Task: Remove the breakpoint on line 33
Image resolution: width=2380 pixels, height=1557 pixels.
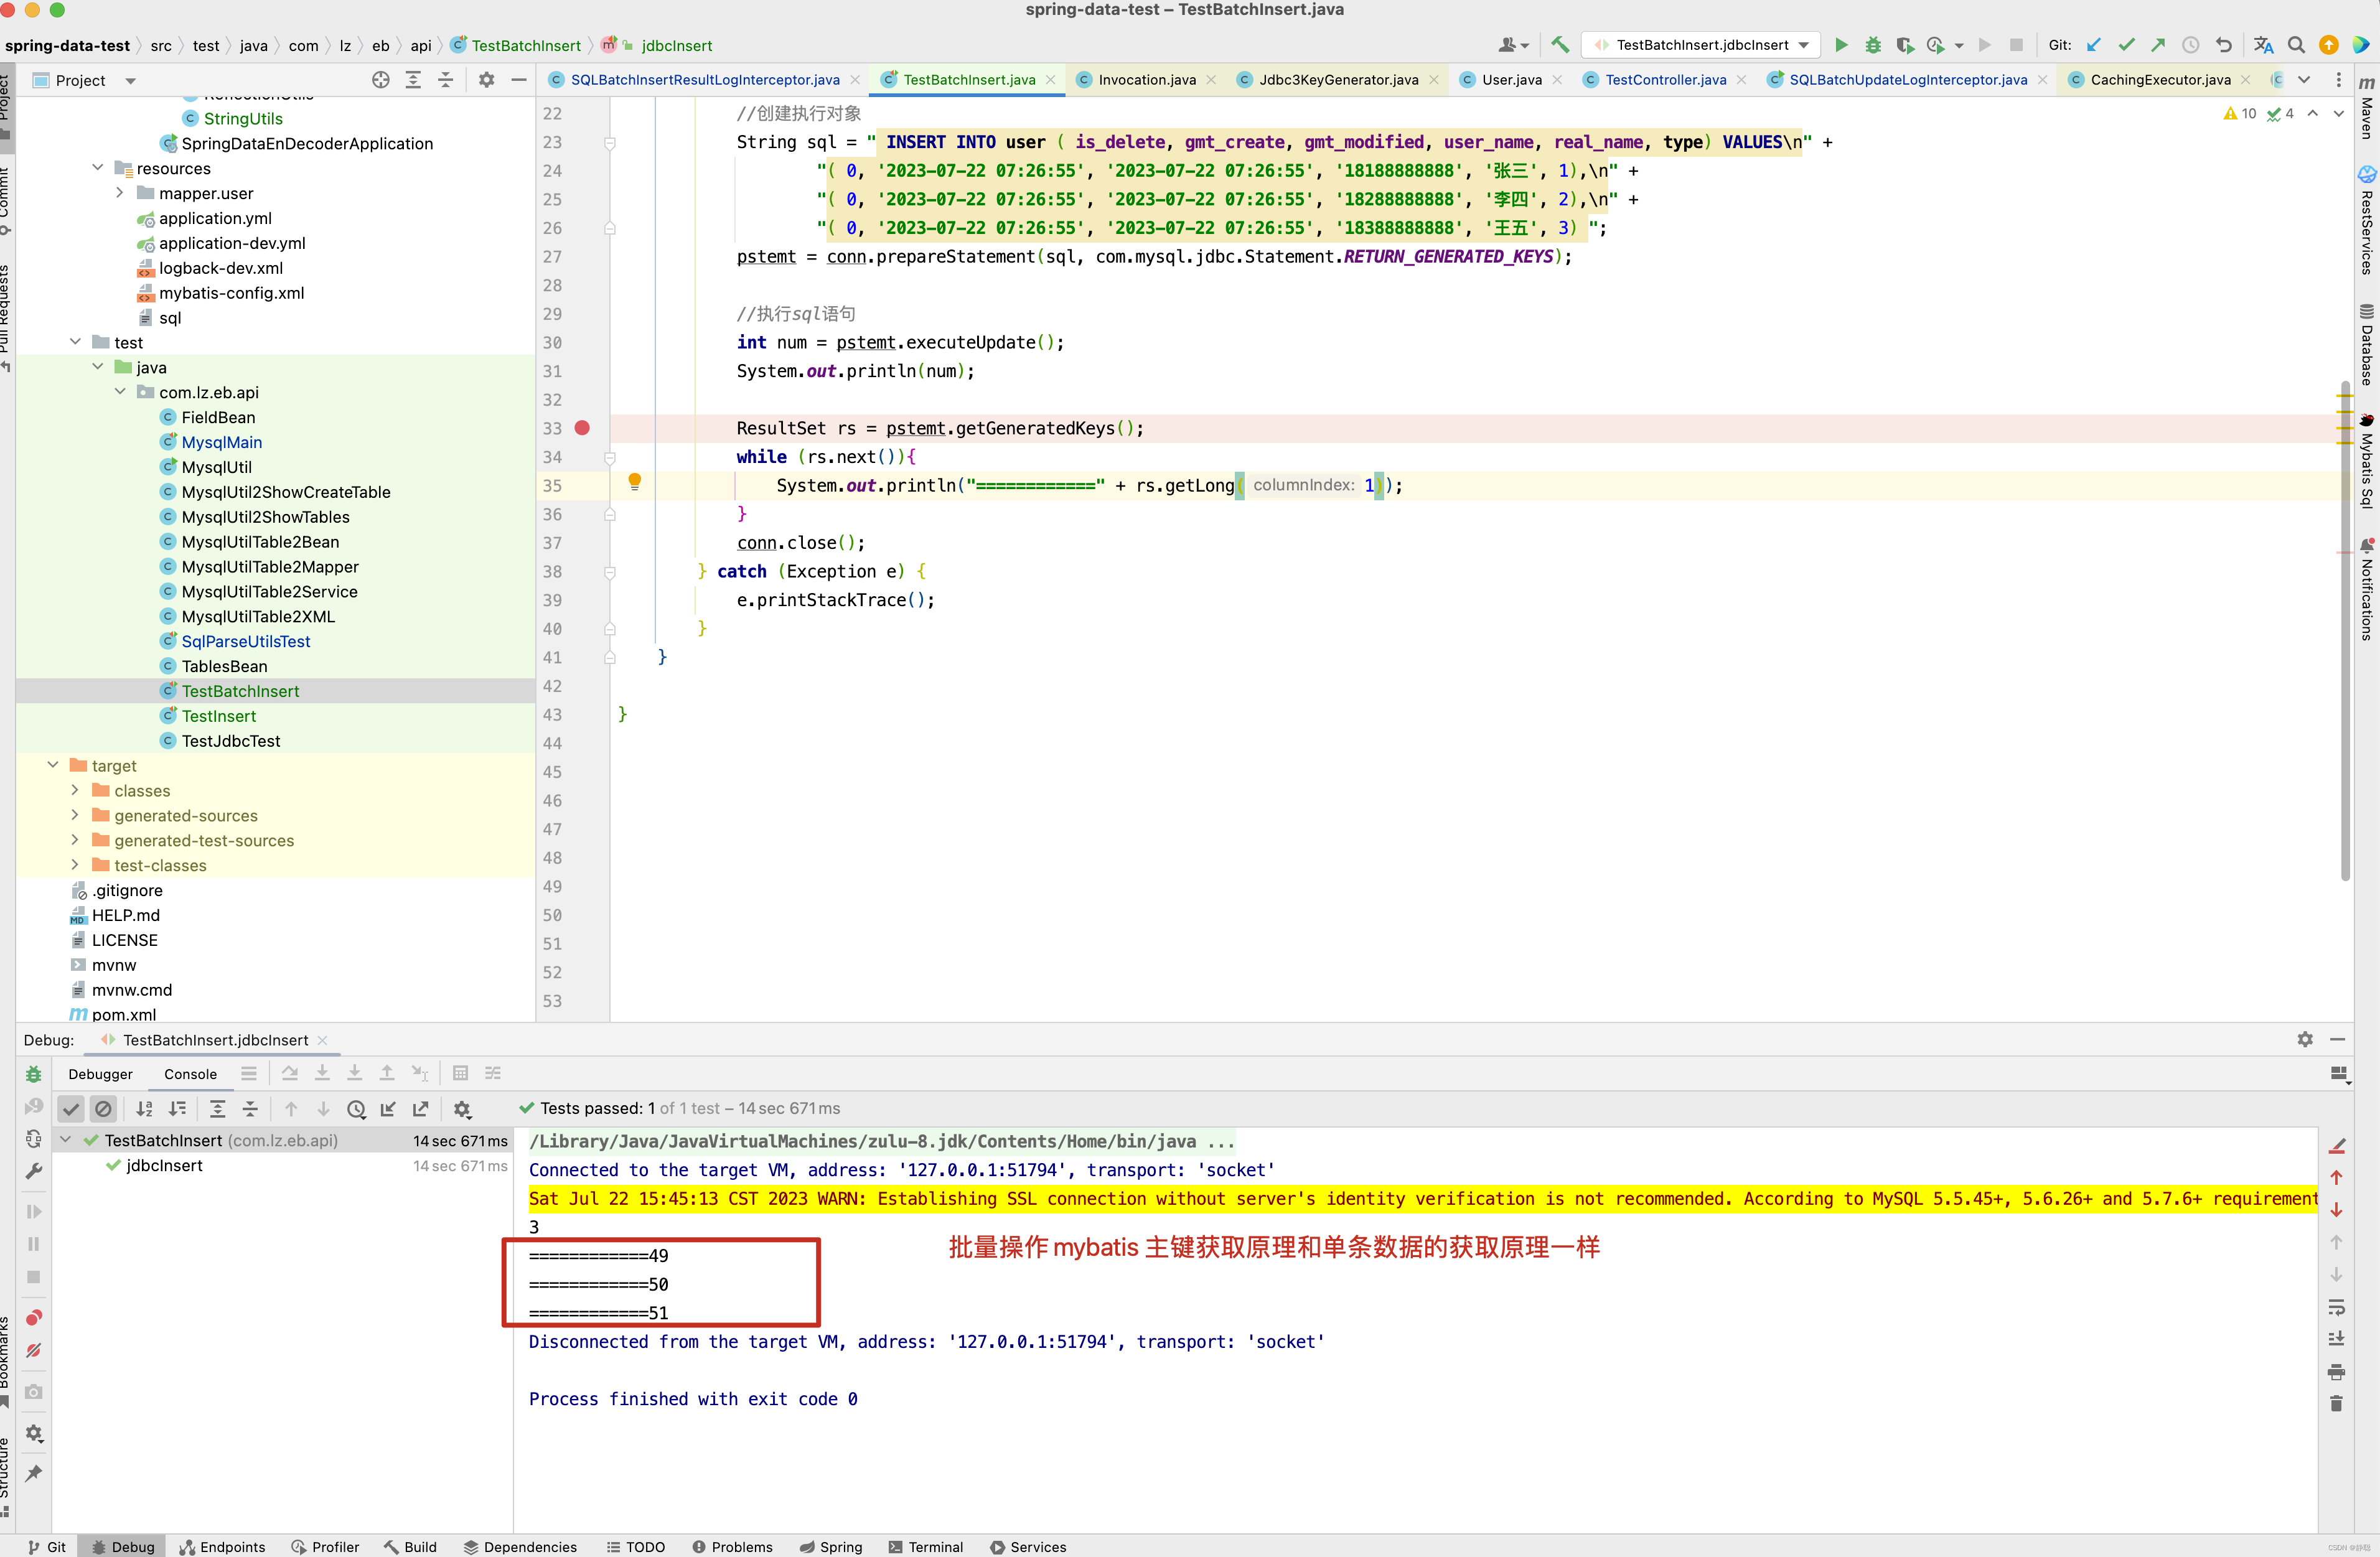Action: (x=582, y=428)
